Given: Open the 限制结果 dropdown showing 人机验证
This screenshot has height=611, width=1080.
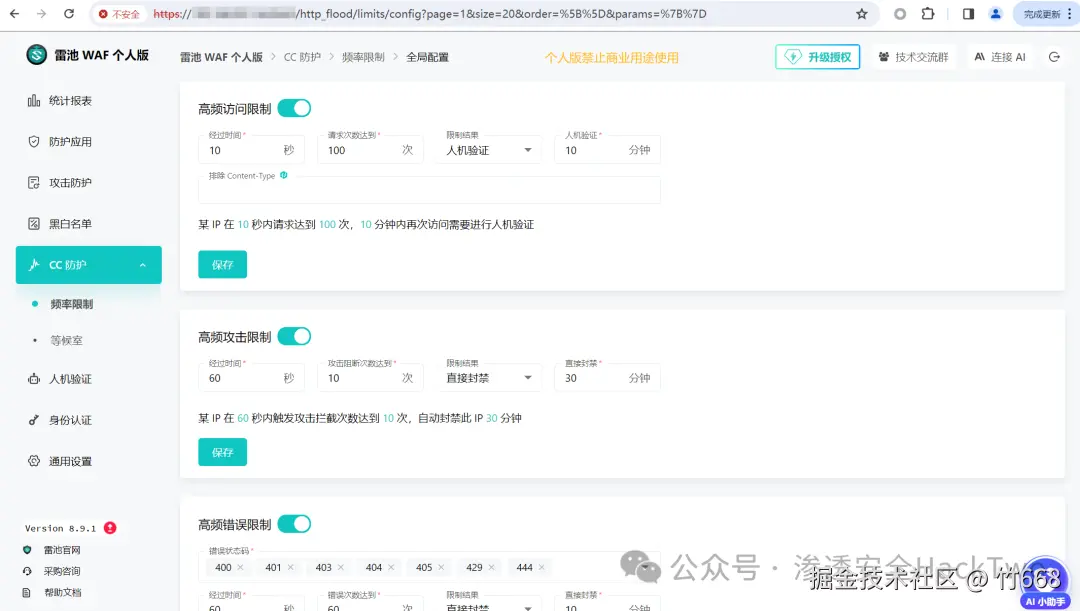Looking at the screenshot, I should (x=489, y=149).
